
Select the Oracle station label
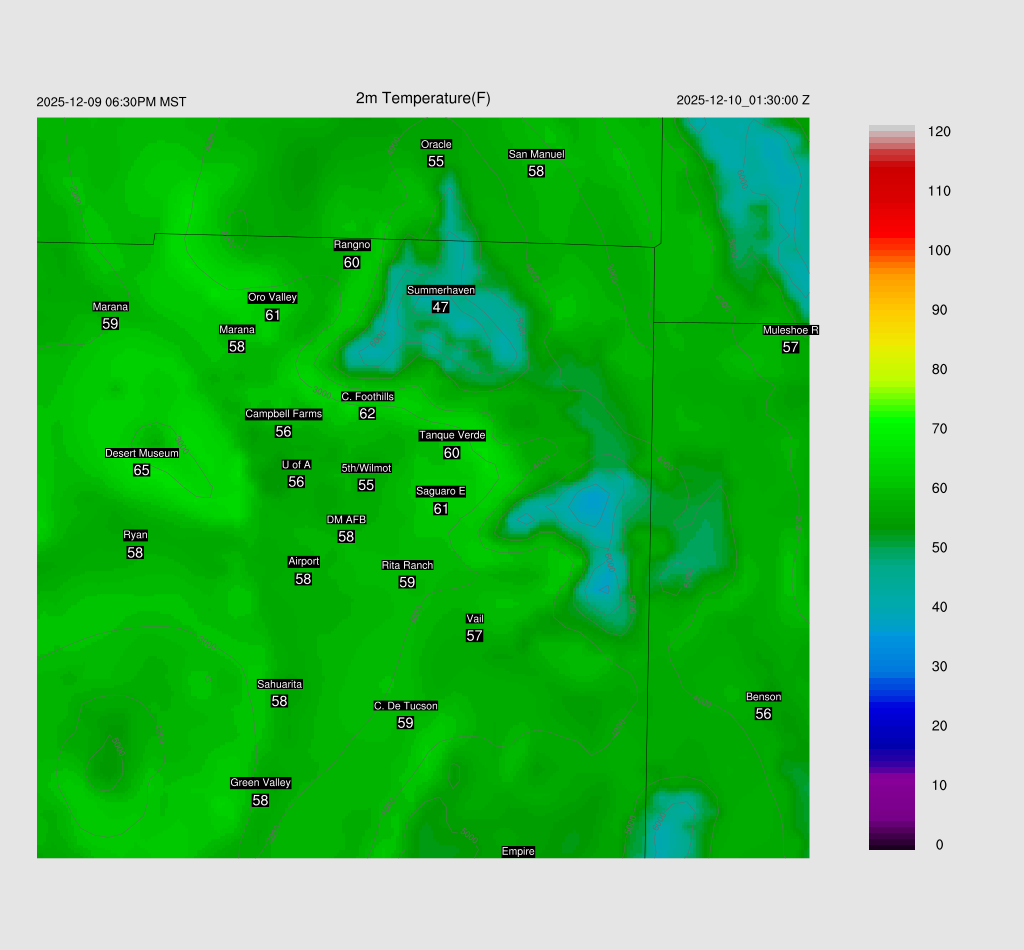(x=436, y=145)
